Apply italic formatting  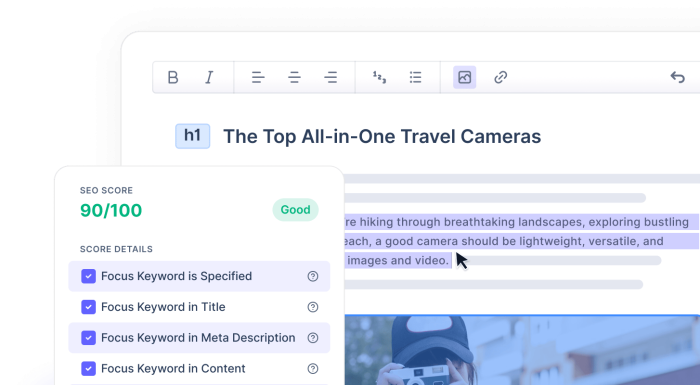tap(209, 77)
